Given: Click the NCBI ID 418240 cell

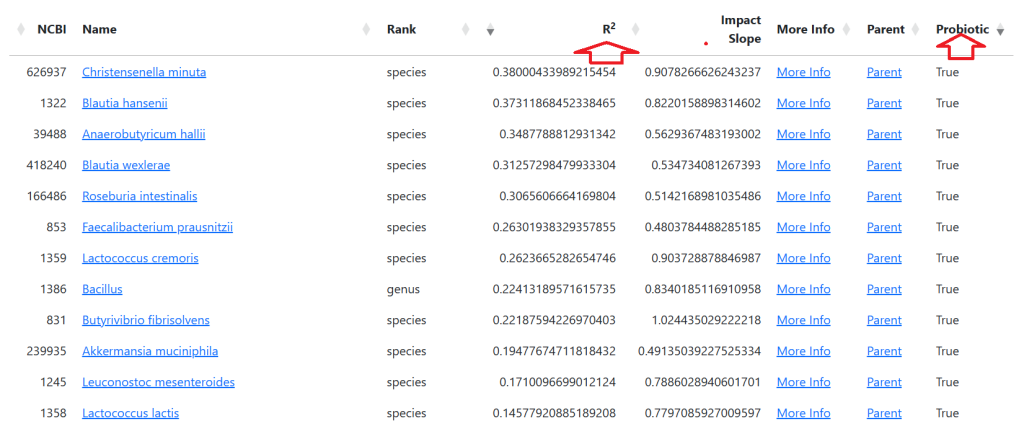Looking at the screenshot, I should click(46, 165).
